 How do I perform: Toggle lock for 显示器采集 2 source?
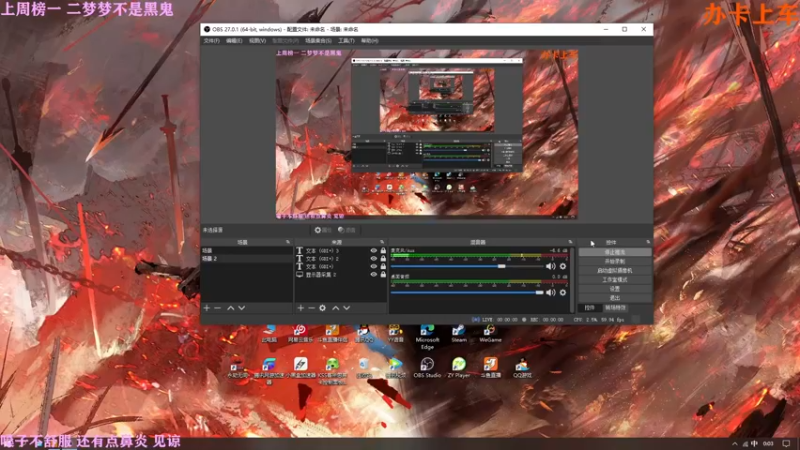383,274
